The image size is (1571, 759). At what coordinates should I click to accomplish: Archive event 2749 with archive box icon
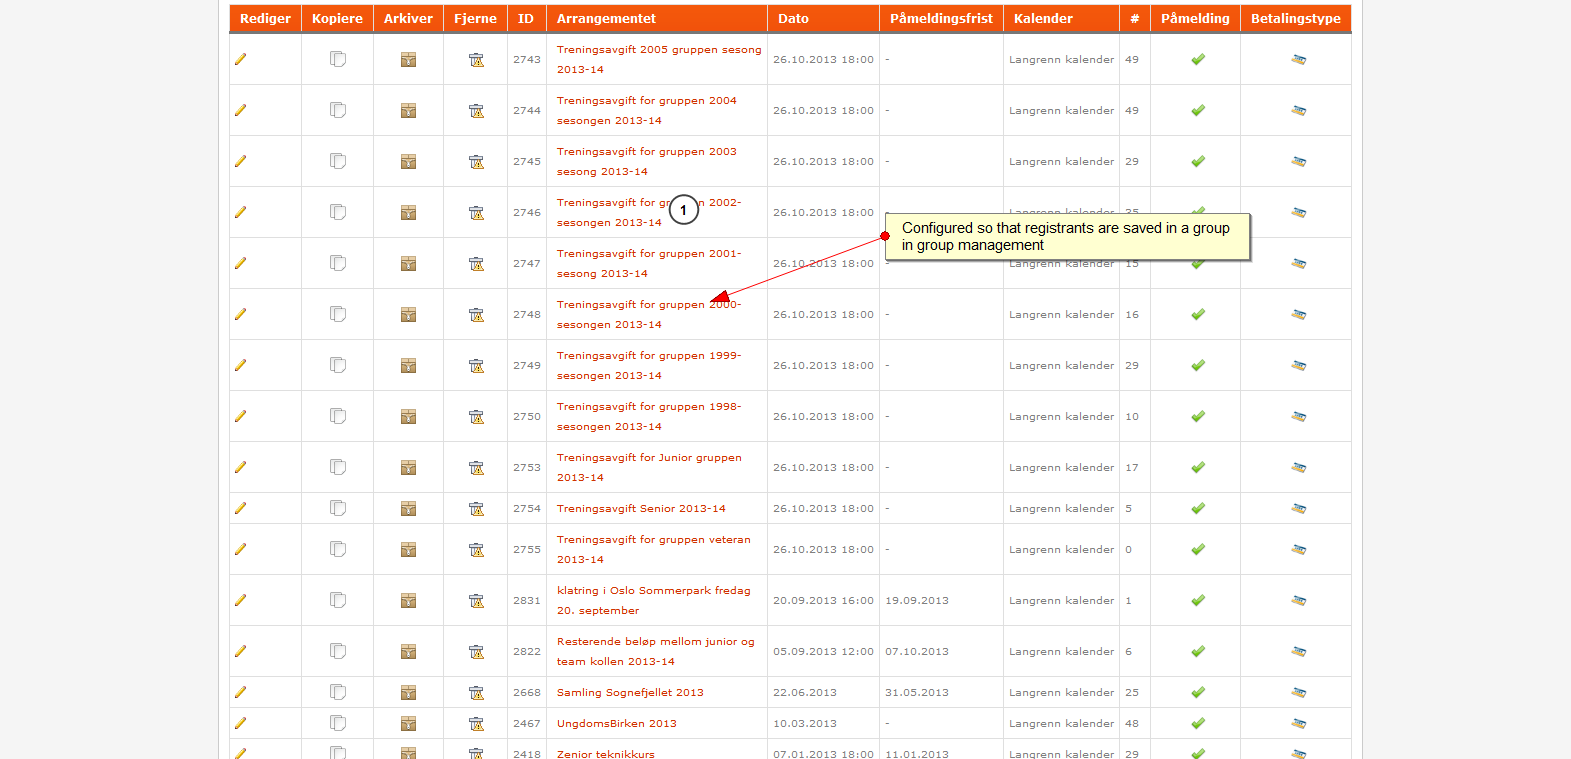[408, 365]
